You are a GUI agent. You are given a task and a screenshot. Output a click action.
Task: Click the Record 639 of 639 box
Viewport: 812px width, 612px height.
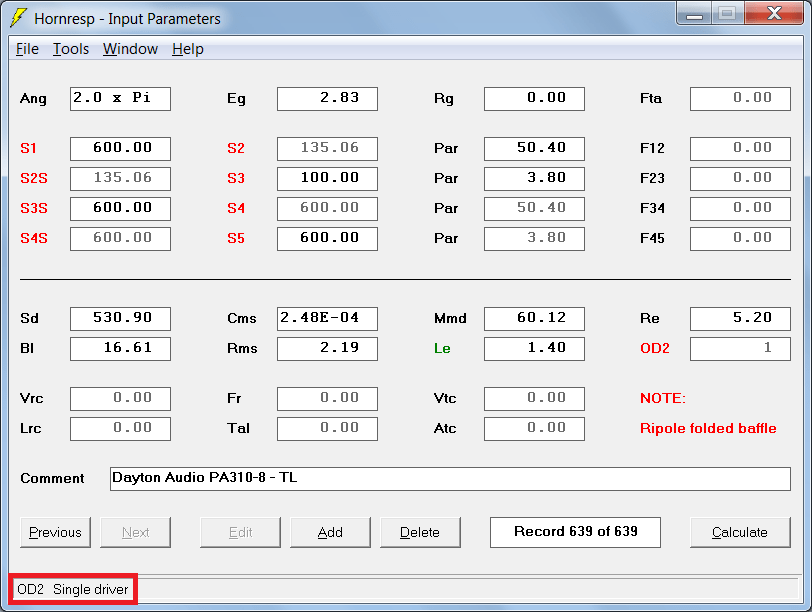[x=575, y=532]
